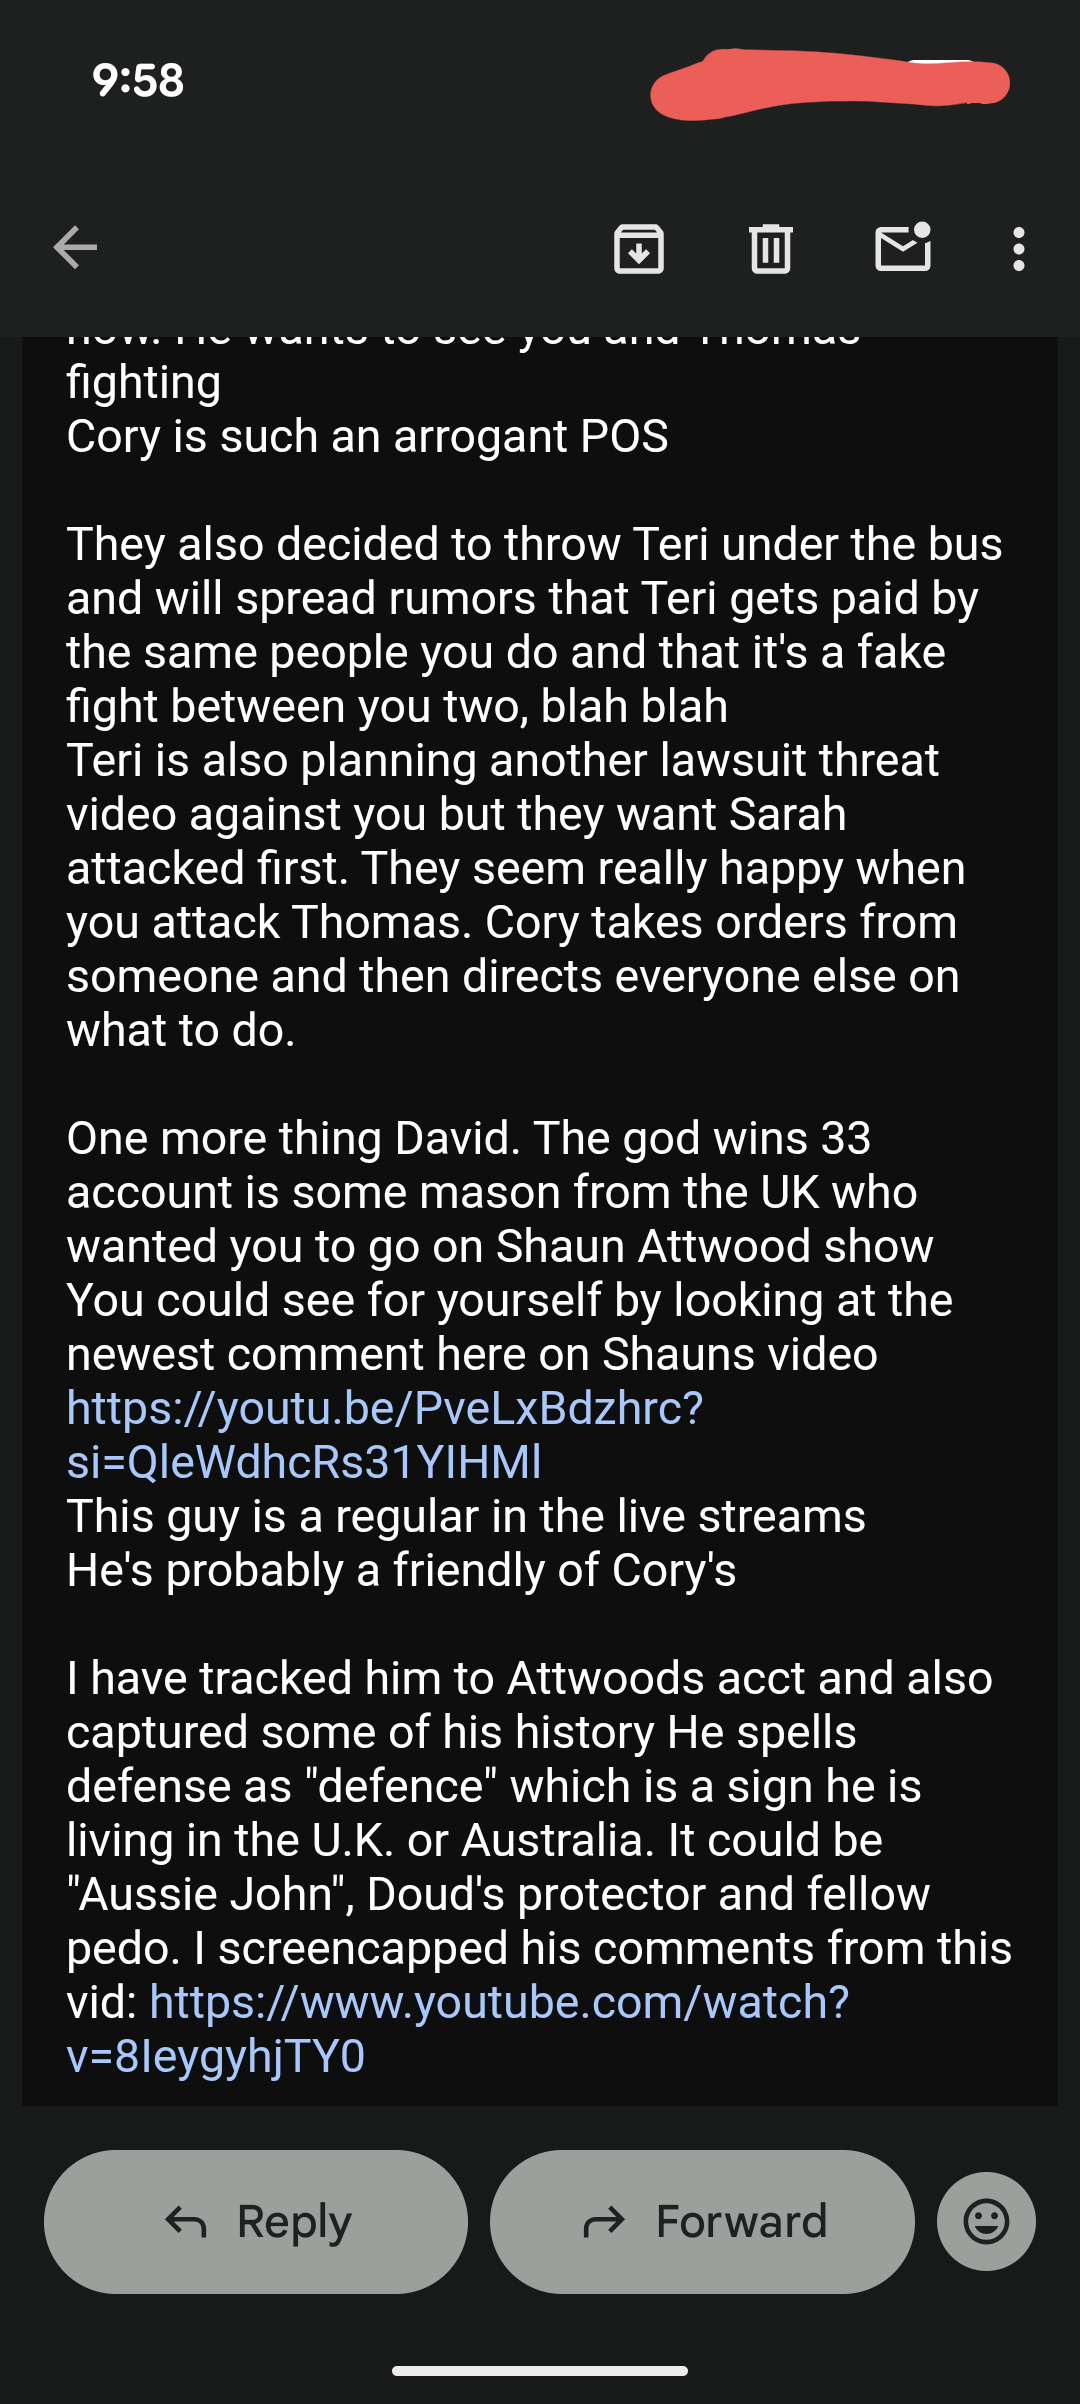
Task: Add an emoji reaction with the smiley button
Action: (x=986, y=2221)
